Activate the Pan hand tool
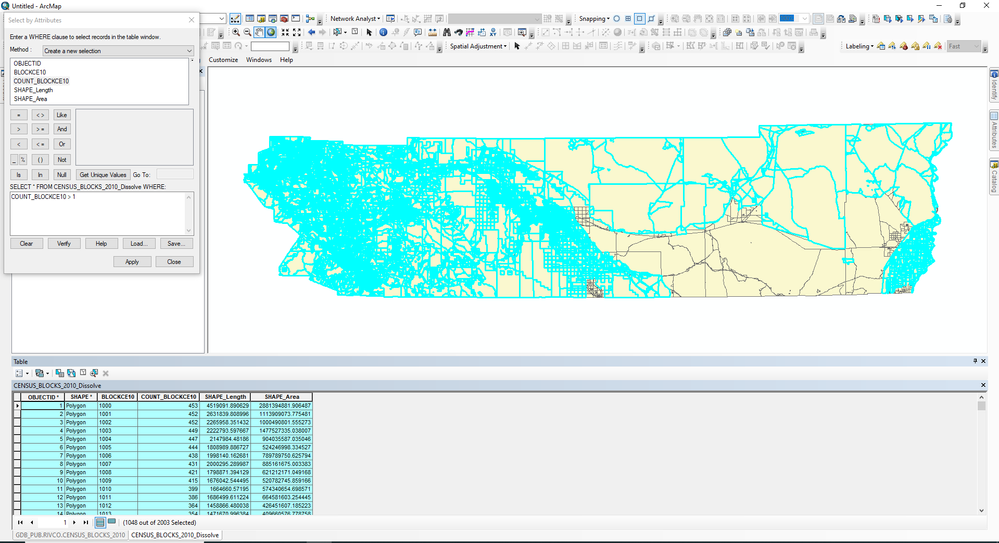999x543 pixels. tap(259, 32)
